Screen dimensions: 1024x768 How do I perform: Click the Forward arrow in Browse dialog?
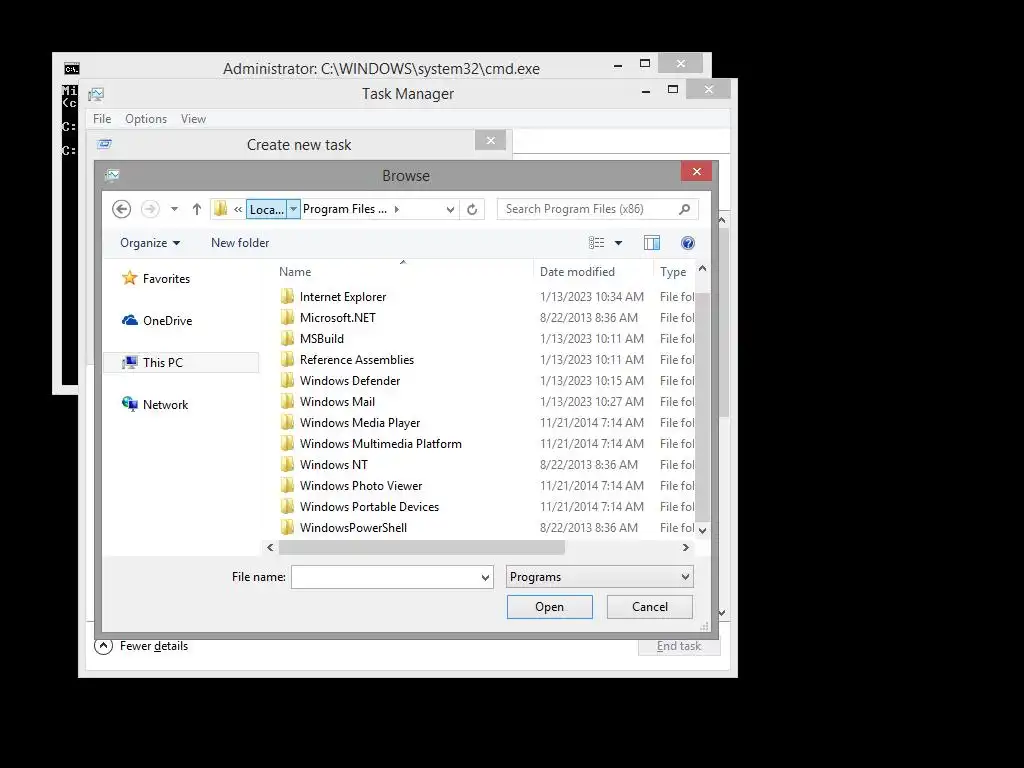(150, 209)
